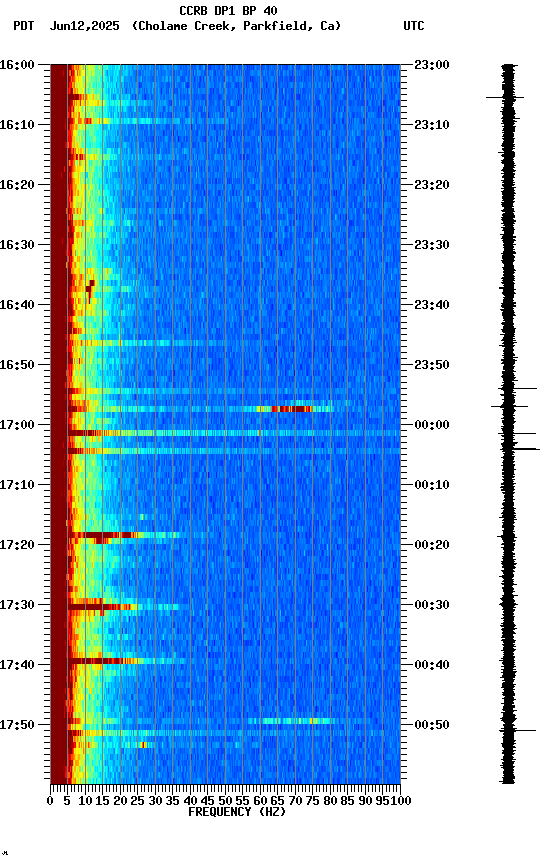Click the 70 Hz frequency axis label
Image resolution: width=552 pixels, height=864 pixels.
point(295,801)
